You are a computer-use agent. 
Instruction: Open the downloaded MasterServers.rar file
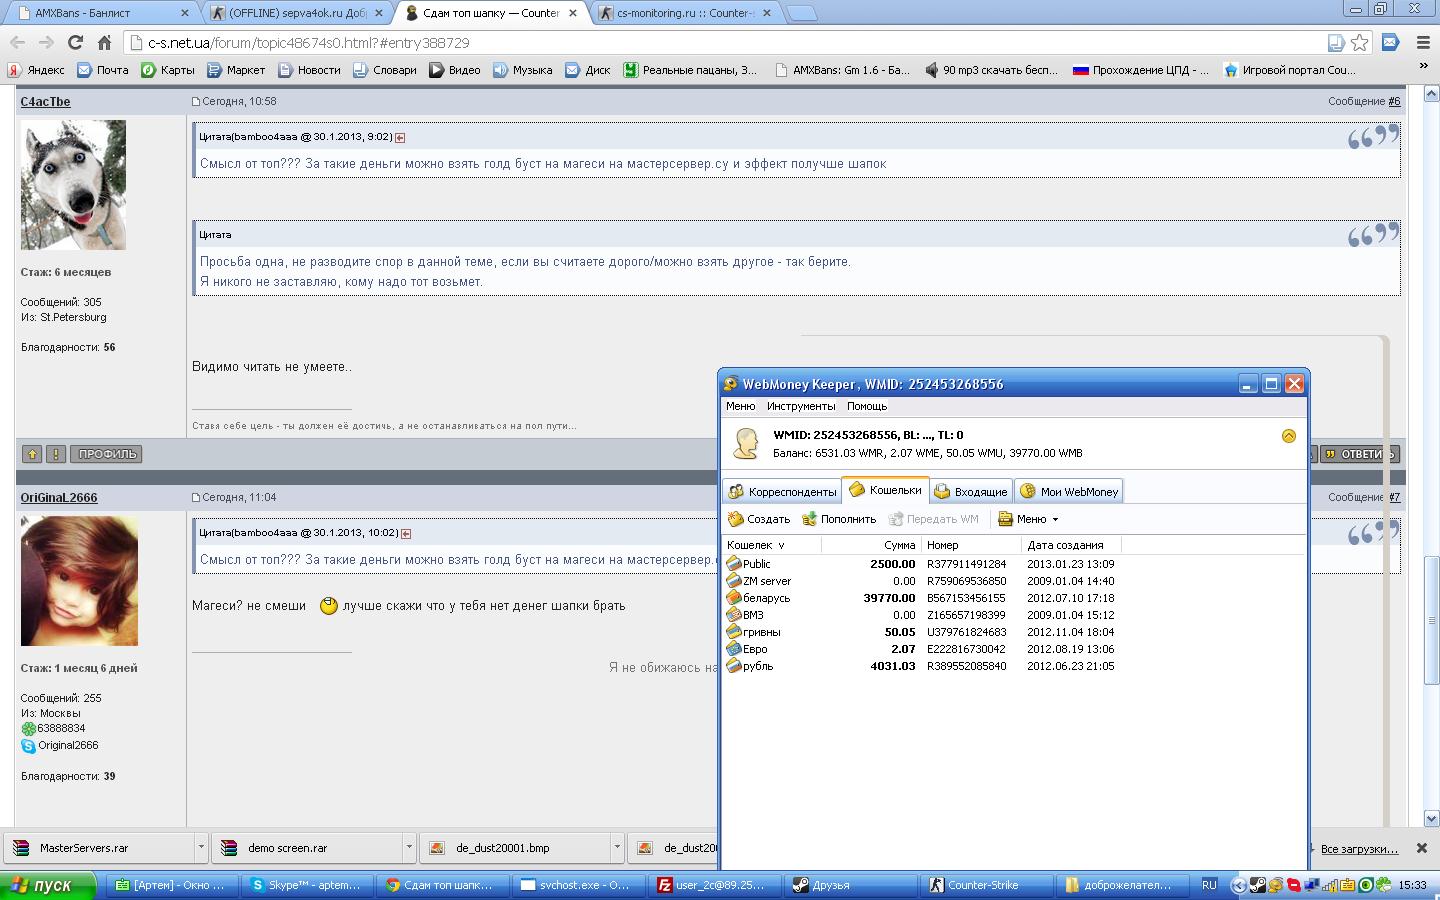pos(99,847)
